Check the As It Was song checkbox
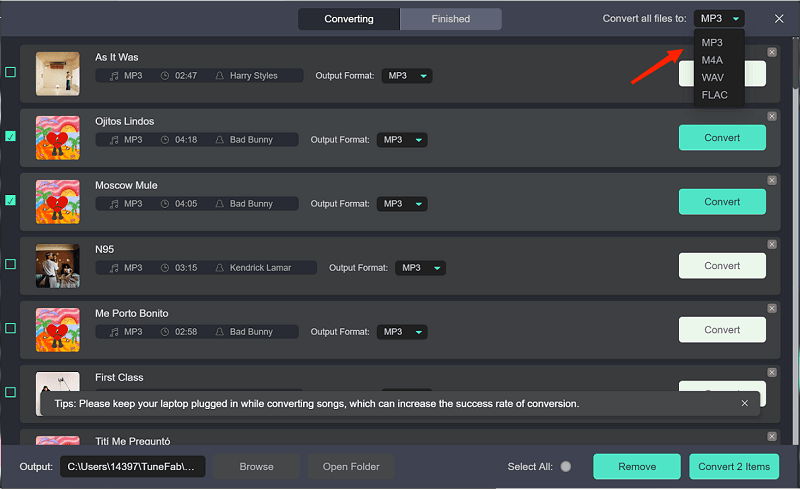The width and height of the screenshot is (800, 489). (x=10, y=72)
